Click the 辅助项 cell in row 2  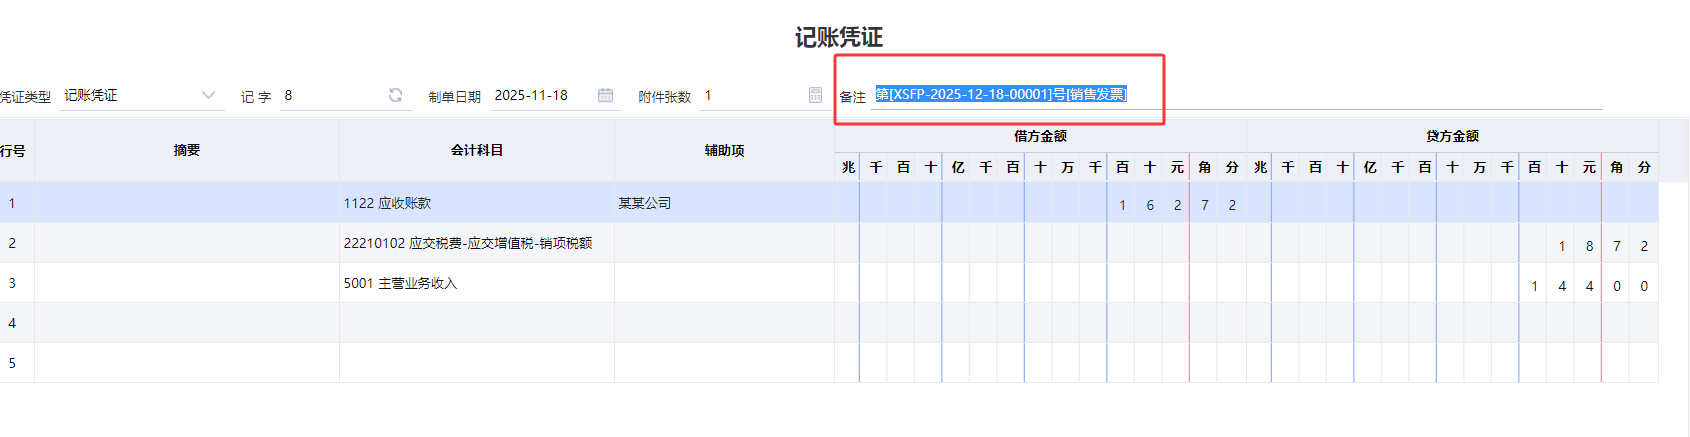724,243
